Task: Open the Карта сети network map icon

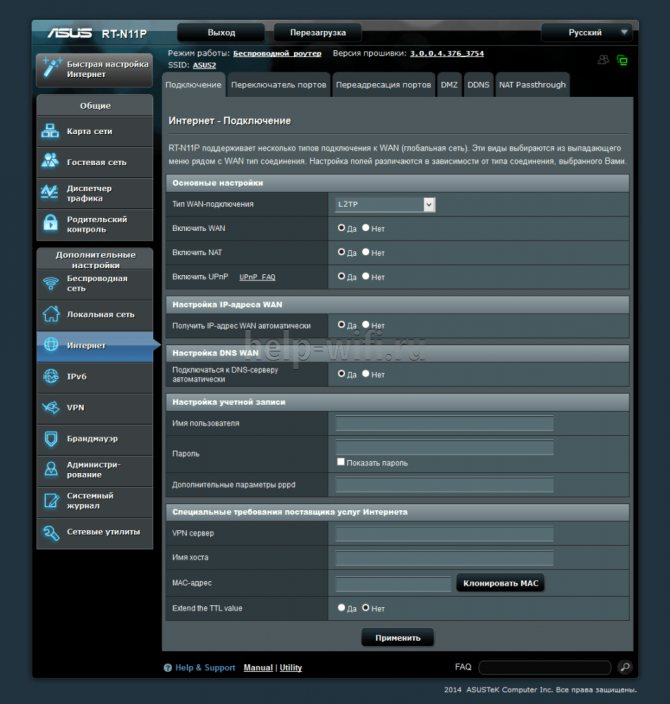Action: pyautogui.click(x=50, y=131)
